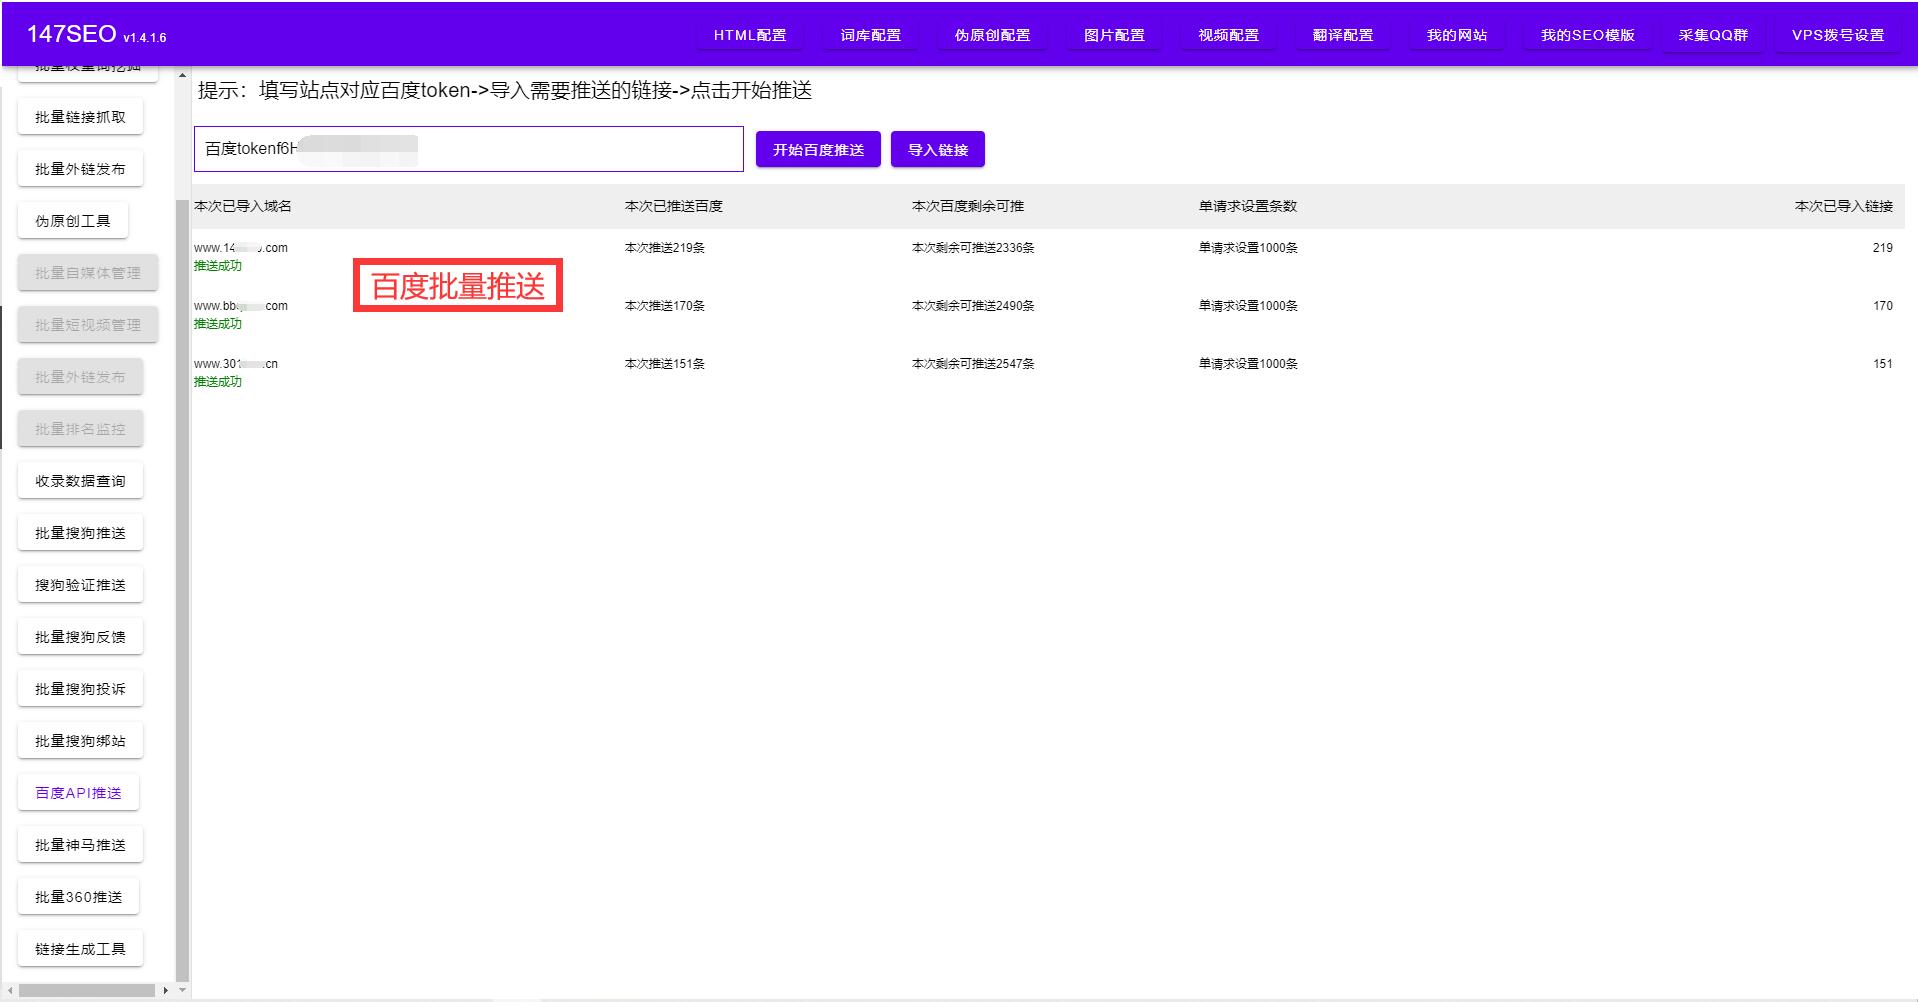Screen dimensions: 1918x1002
Task: Open 收录数据查询 in the sidebar
Action: (x=80, y=480)
